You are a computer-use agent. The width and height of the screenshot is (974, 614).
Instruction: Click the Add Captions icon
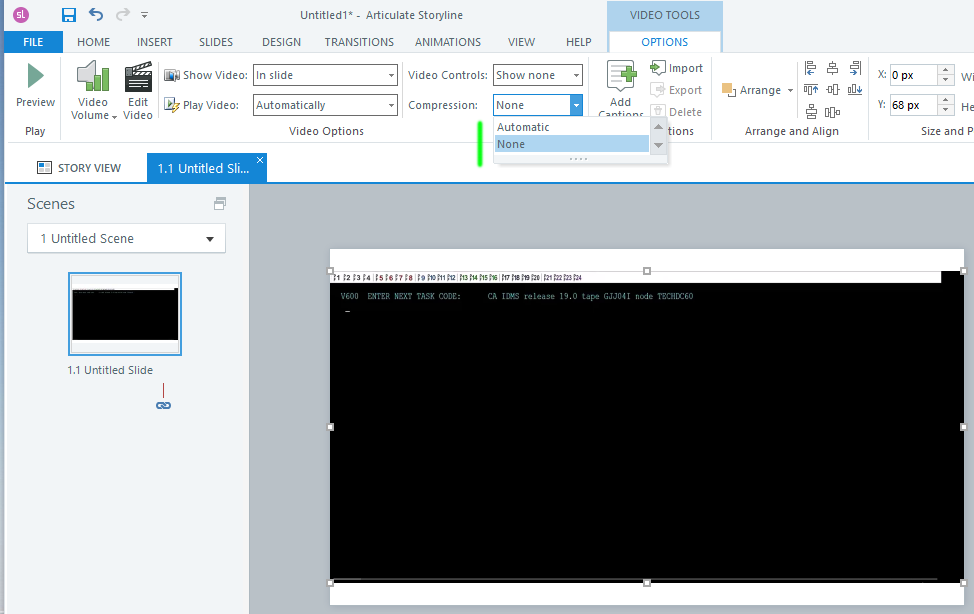point(621,77)
